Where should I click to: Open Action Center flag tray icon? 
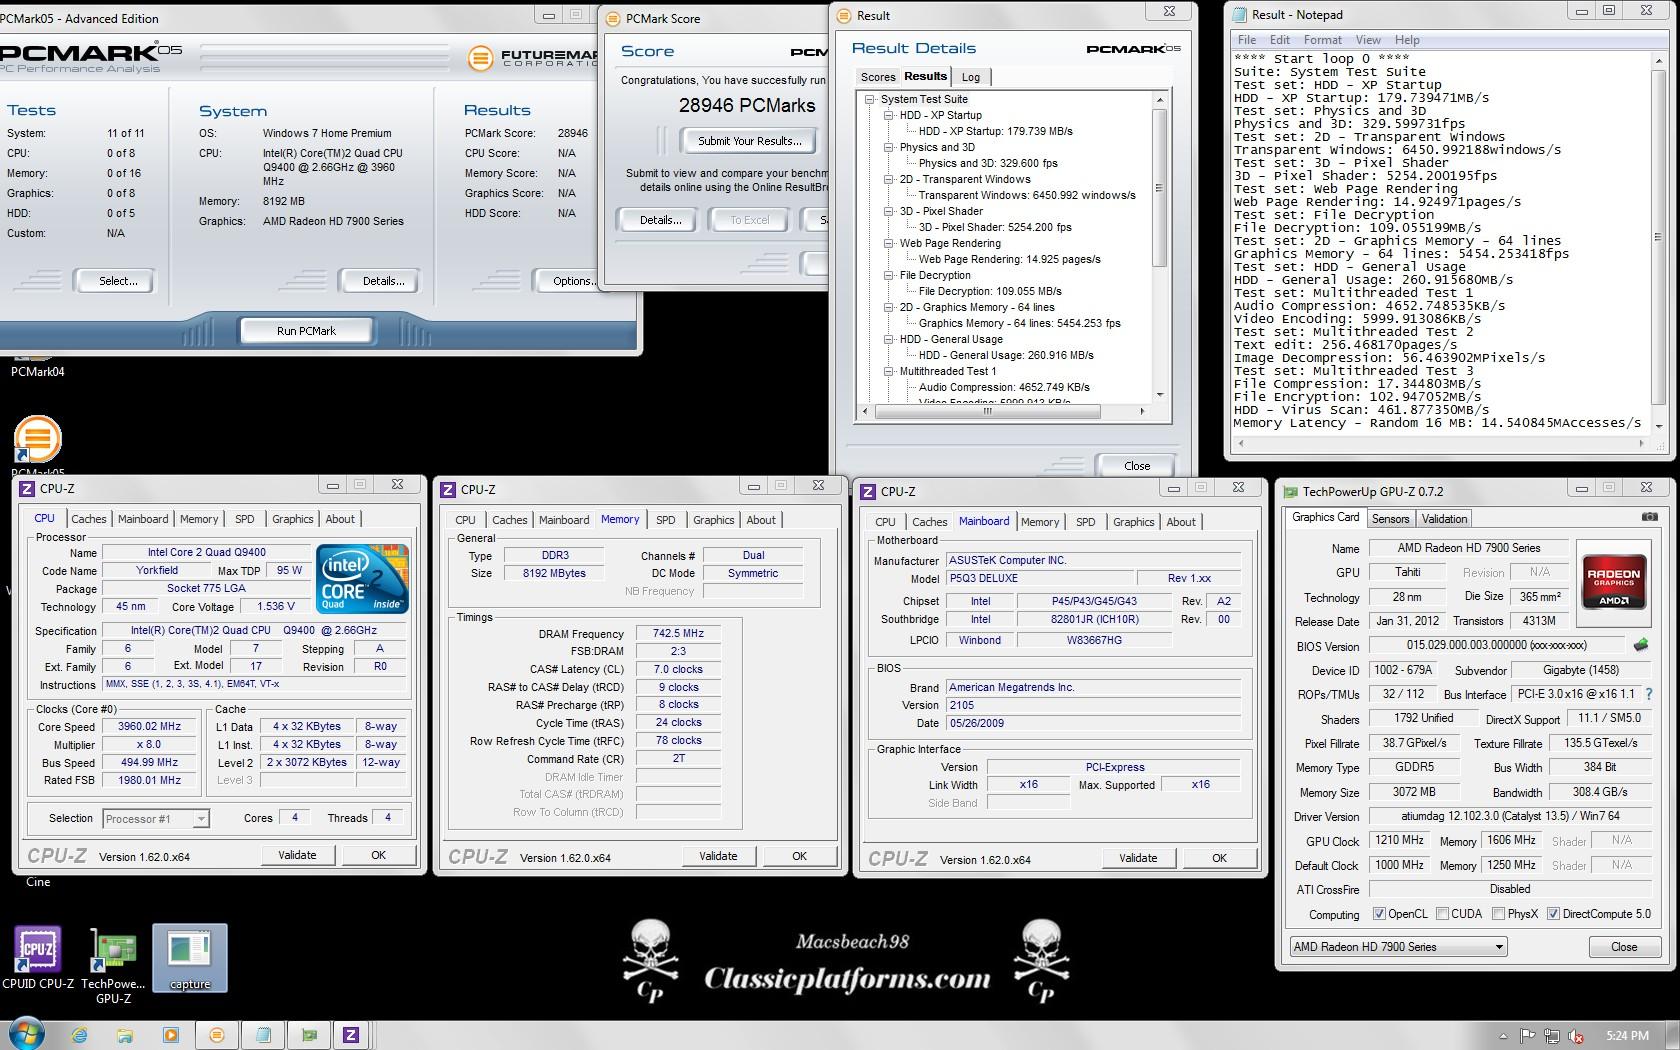pos(1528,1035)
